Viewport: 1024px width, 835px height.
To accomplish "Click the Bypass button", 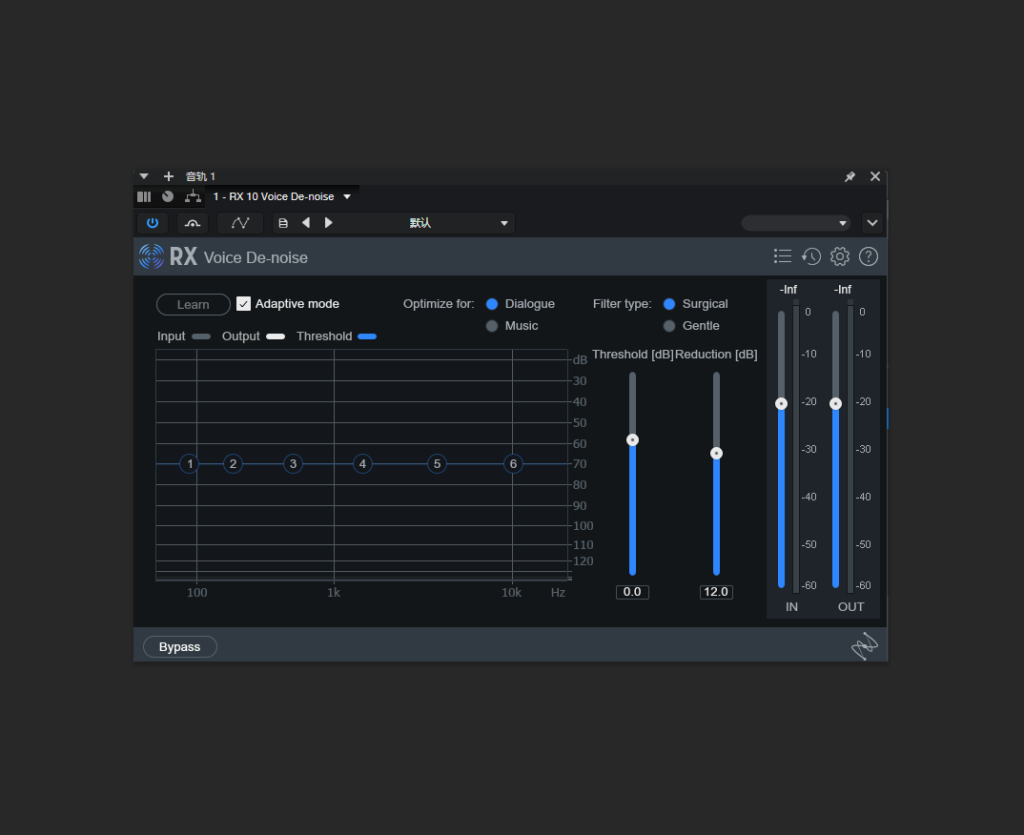I will [180, 646].
